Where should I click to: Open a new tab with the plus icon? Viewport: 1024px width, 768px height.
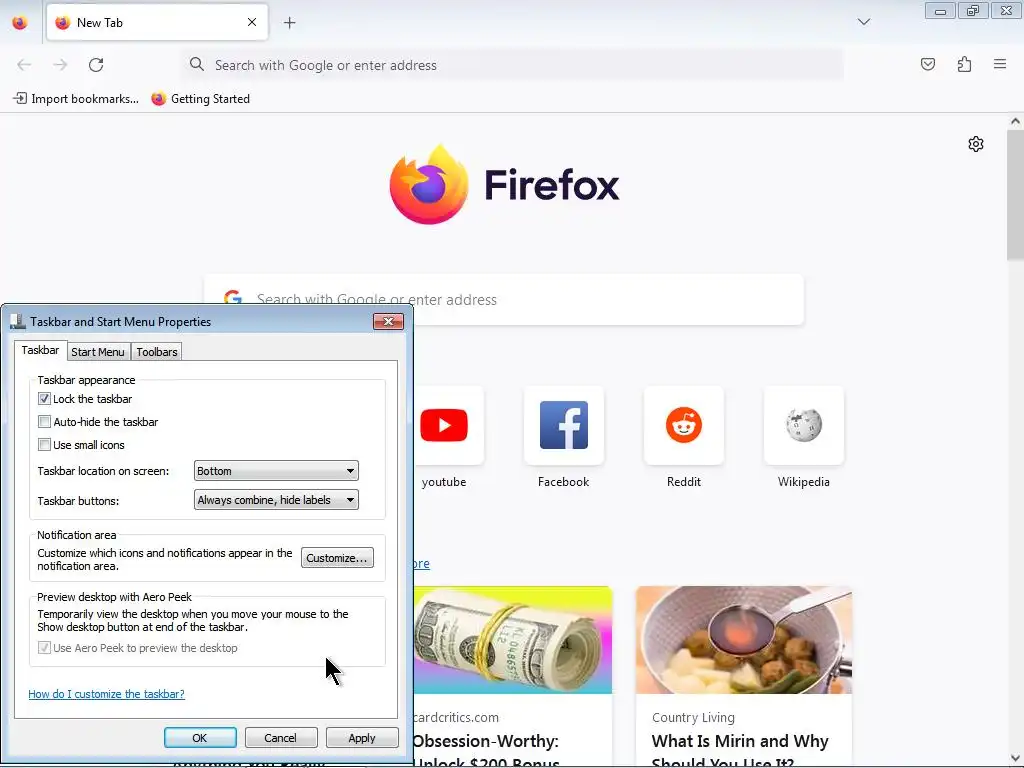point(289,23)
